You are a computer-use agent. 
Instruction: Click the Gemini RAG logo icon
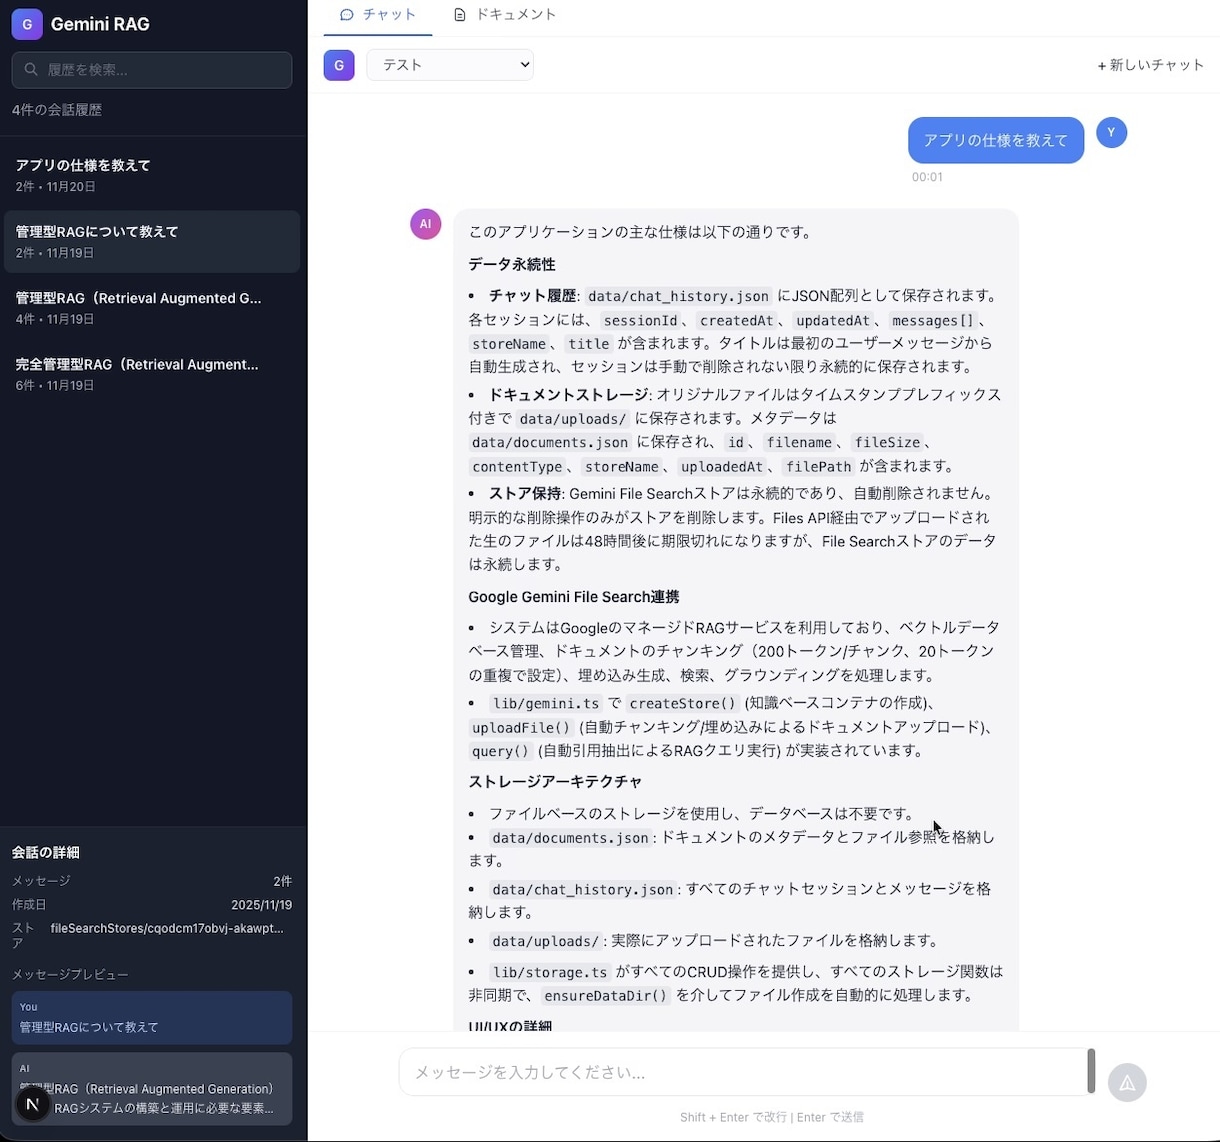click(27, 24)
